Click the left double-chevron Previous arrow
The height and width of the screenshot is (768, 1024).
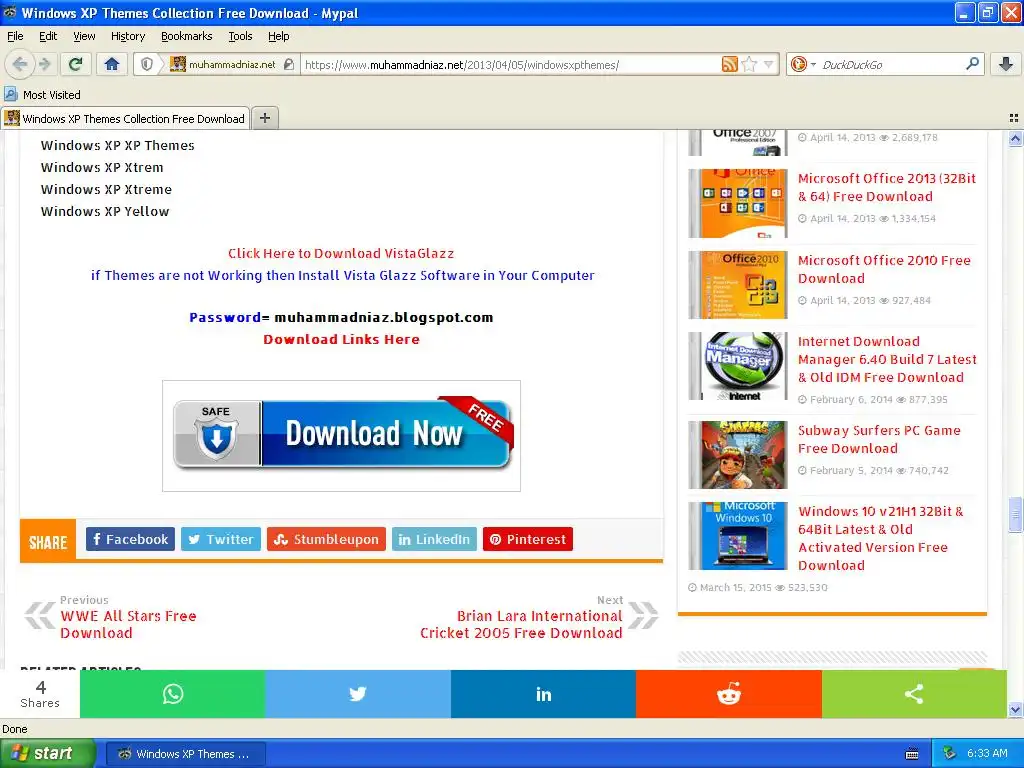40,615
